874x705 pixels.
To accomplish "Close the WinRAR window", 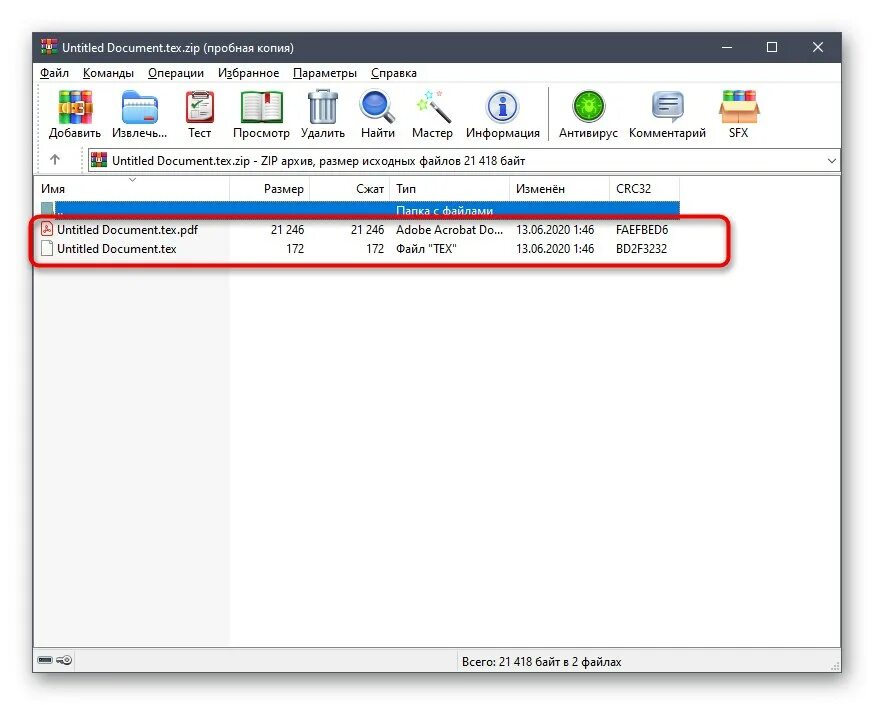I will [x=818, y=47].
